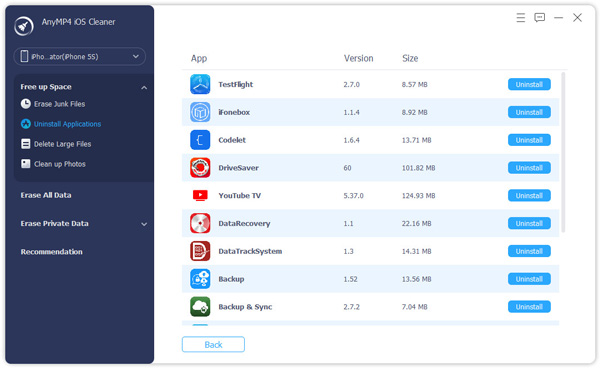Image resolution: width=600 pixels, height=368 pixels.
Task: Click the DataTrackSystem app icon
Action: click(x=200, y=251)
